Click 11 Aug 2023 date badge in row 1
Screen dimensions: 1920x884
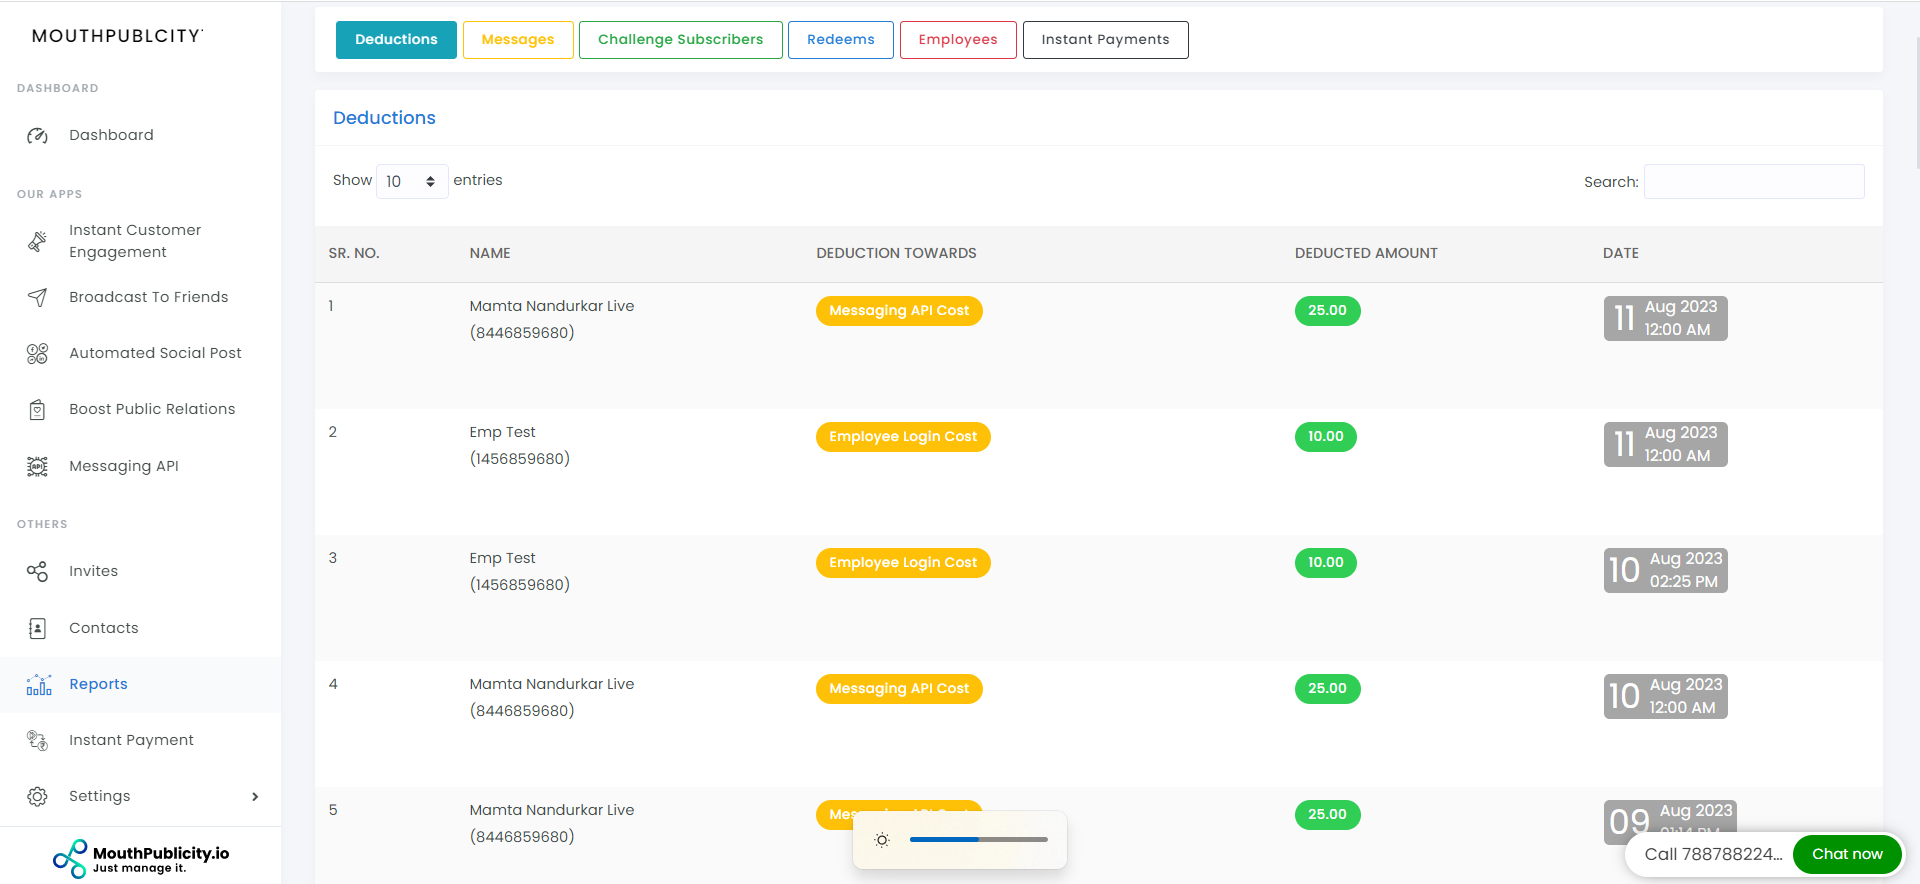click(1665, 318)
